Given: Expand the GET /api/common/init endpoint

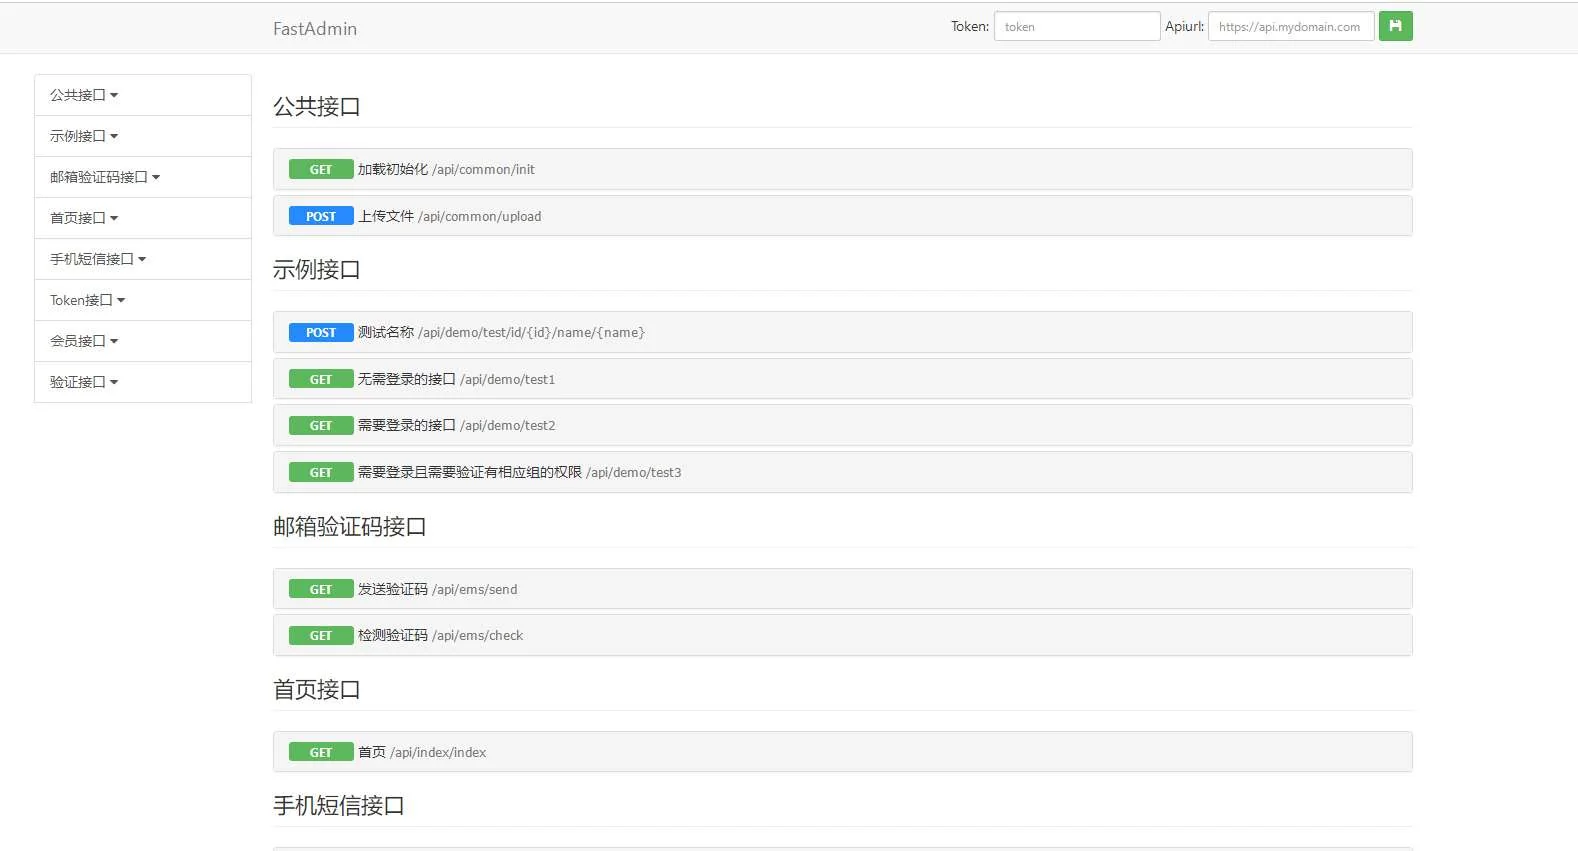Looking at the screenshot, I should point(446,170).
